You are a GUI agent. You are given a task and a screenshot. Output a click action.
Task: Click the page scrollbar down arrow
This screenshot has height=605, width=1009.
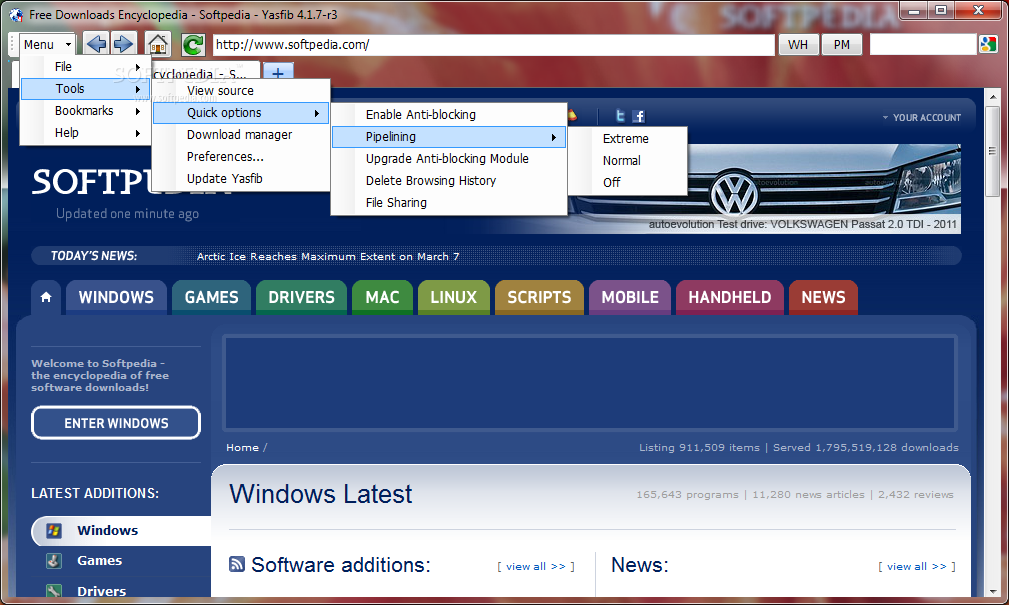click(992, 591)
